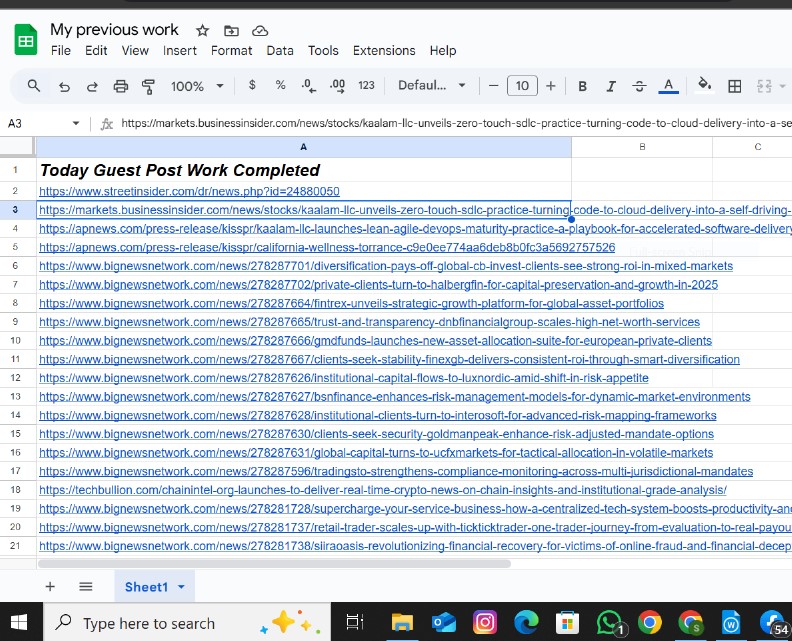Decrease decimal places

[308, 86]
